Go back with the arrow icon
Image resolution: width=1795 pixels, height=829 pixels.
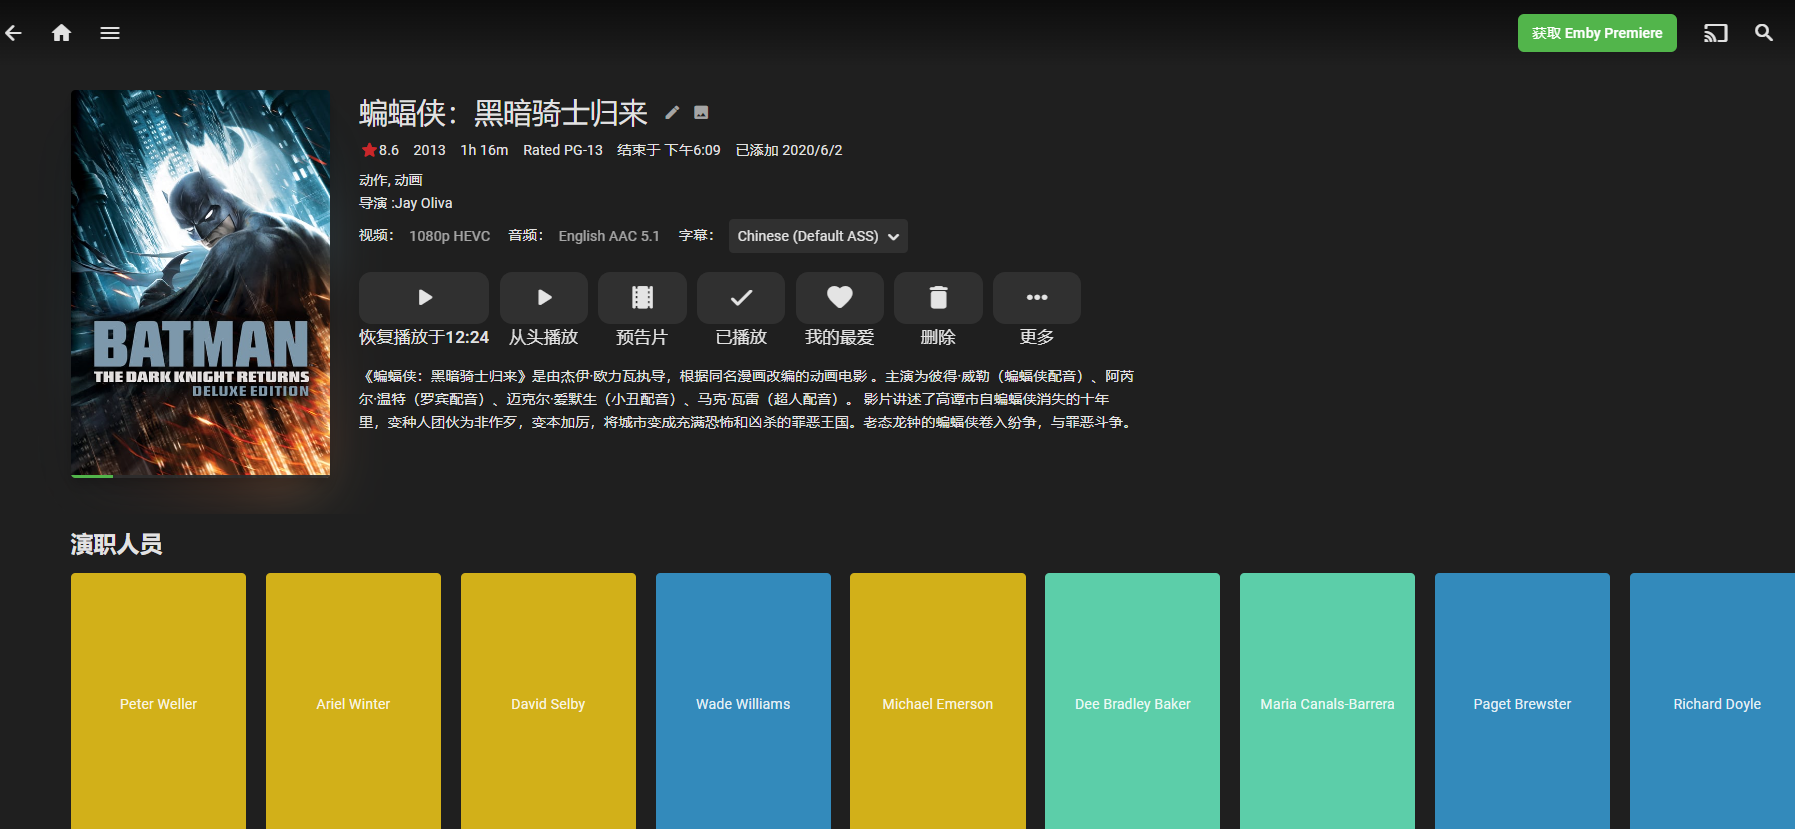coord(13,33)
